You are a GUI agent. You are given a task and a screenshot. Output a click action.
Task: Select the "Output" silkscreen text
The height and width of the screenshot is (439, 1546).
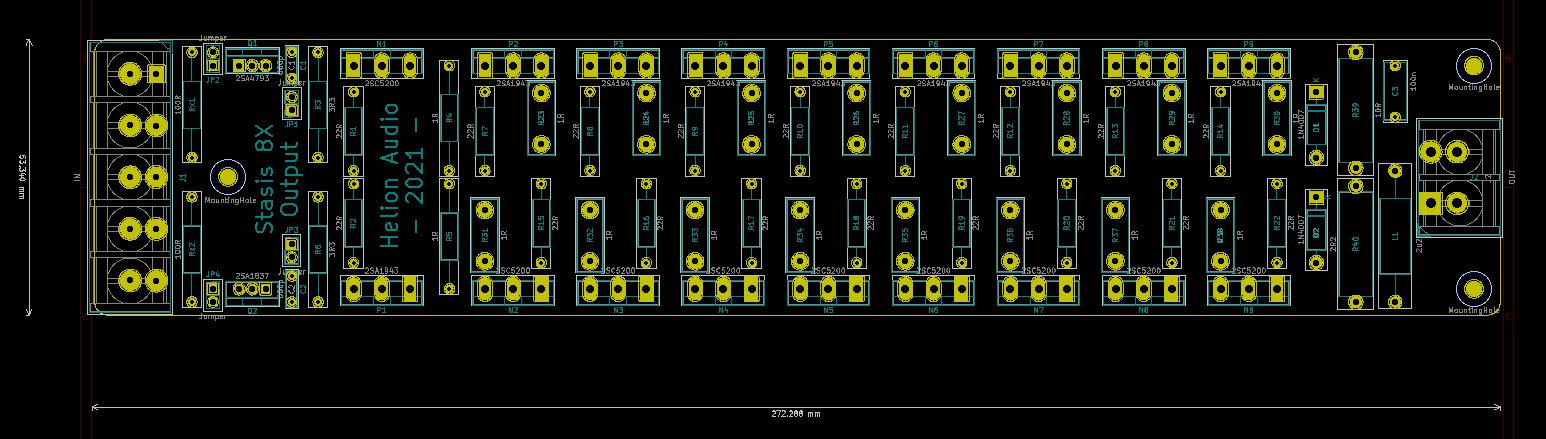(x=290, y=179)
